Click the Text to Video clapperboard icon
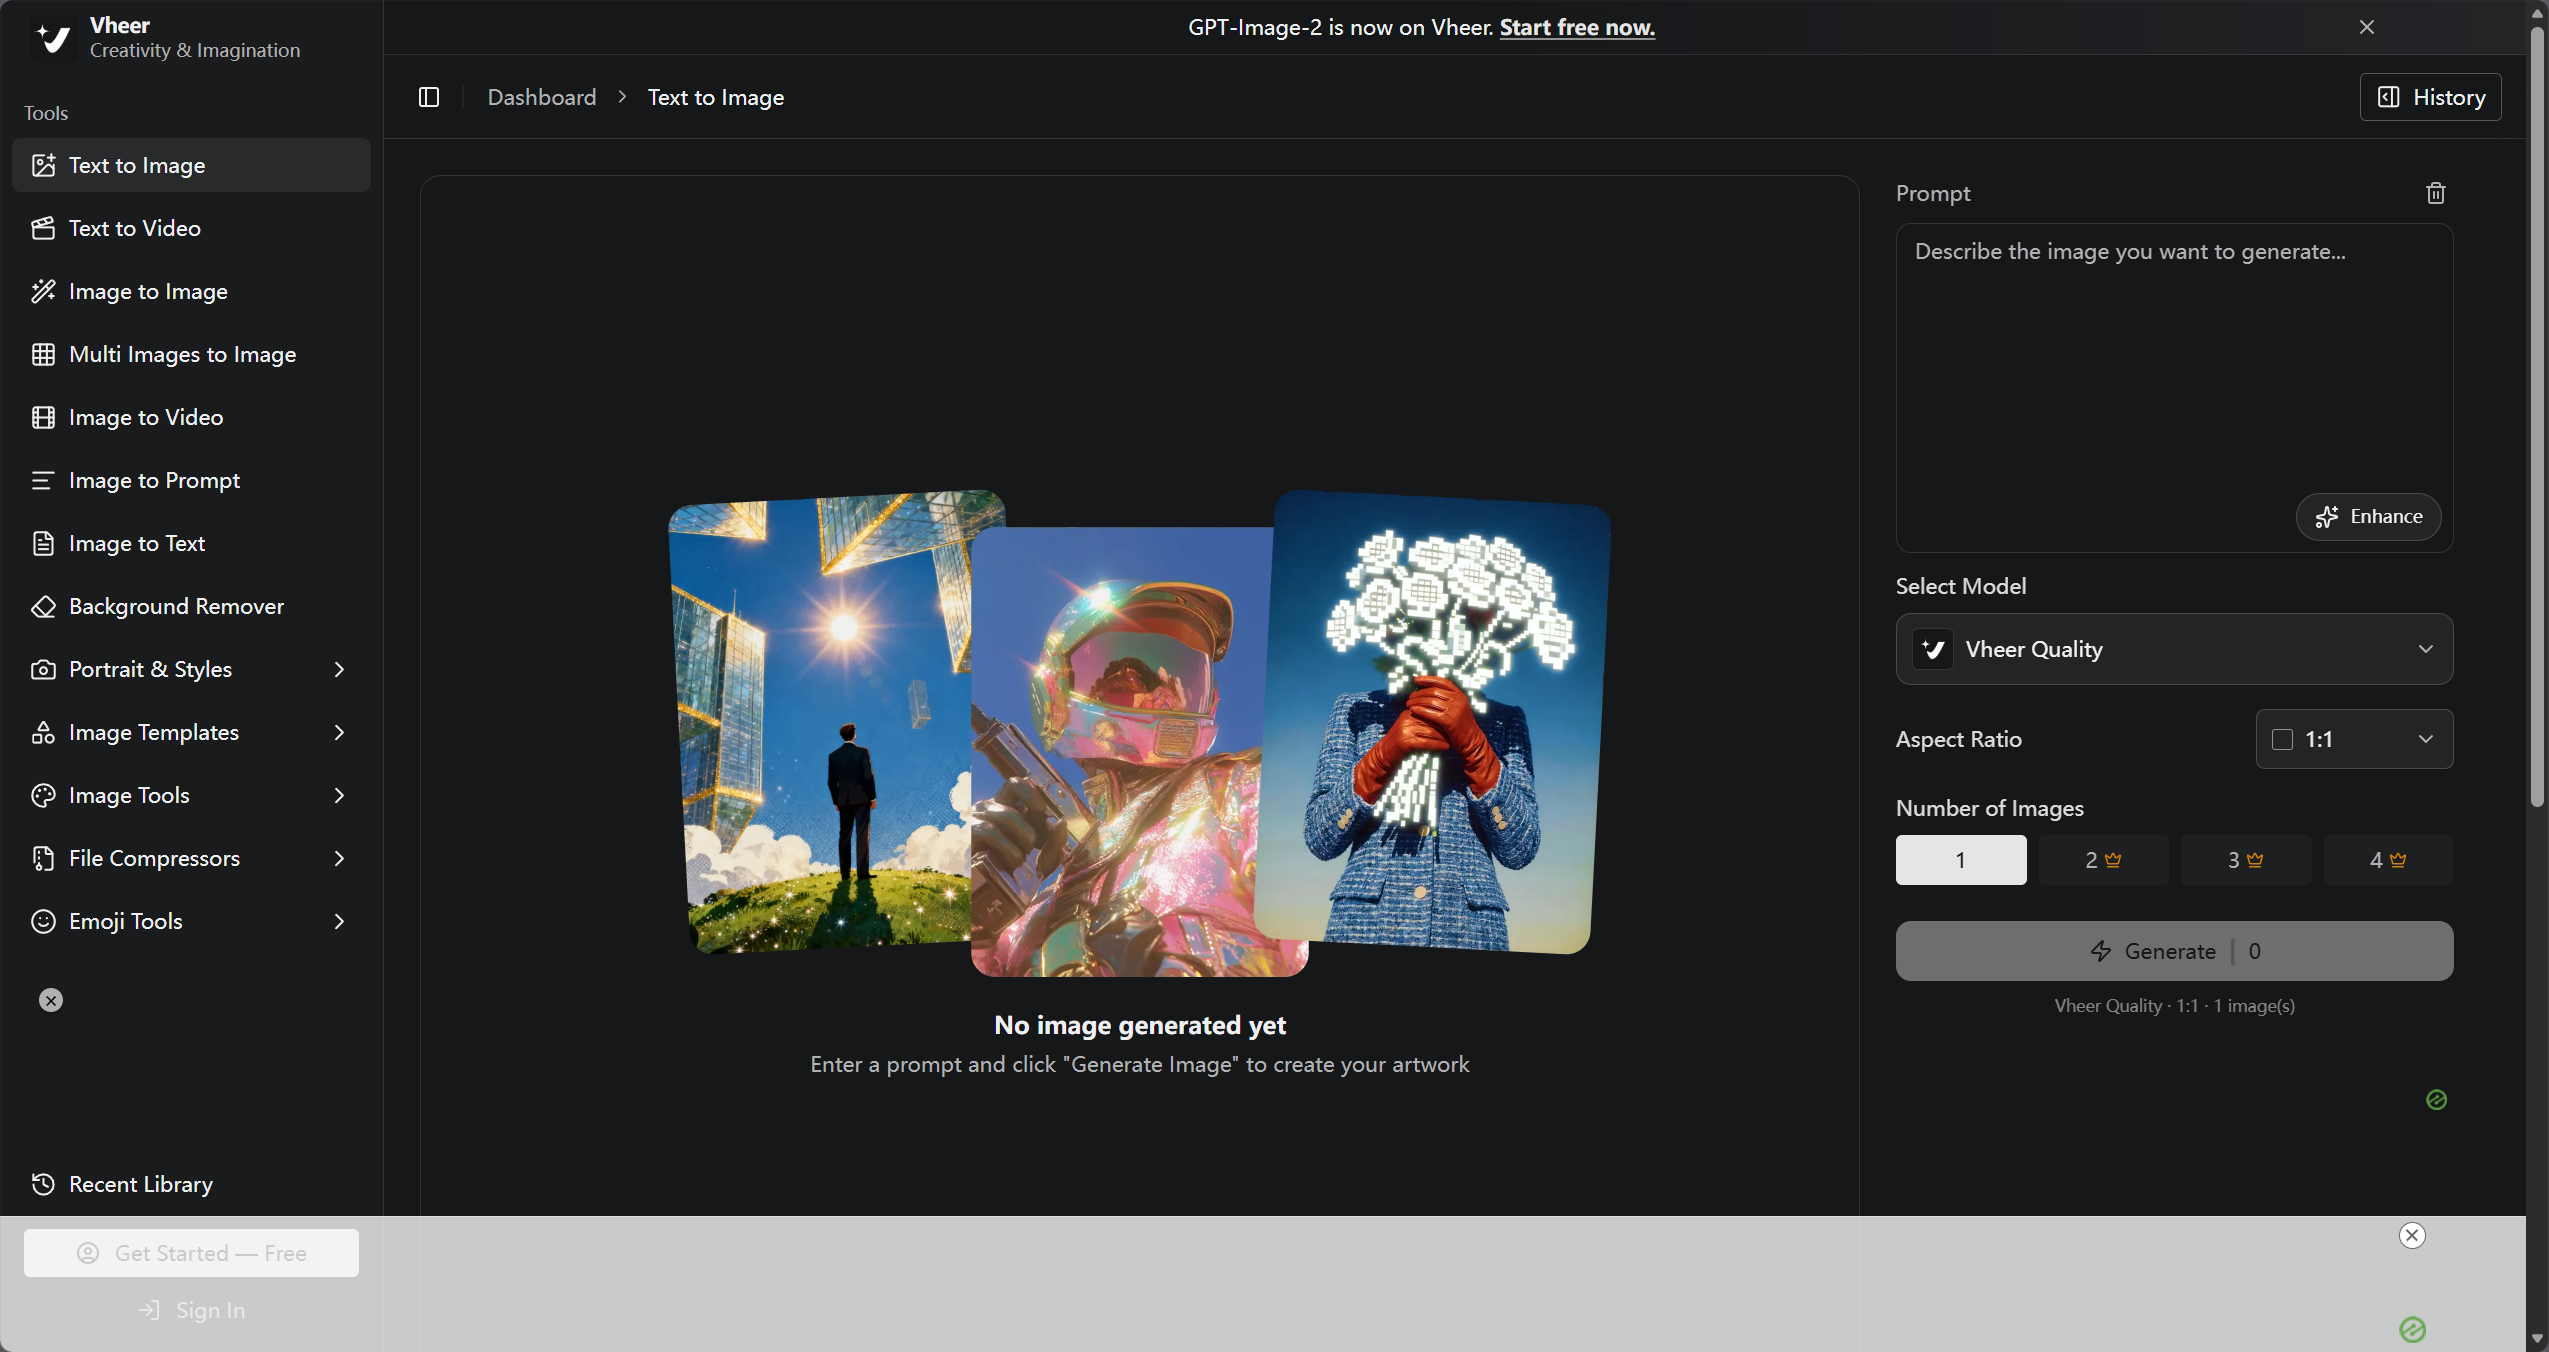 pyautogui.click(x=43, y=228)
